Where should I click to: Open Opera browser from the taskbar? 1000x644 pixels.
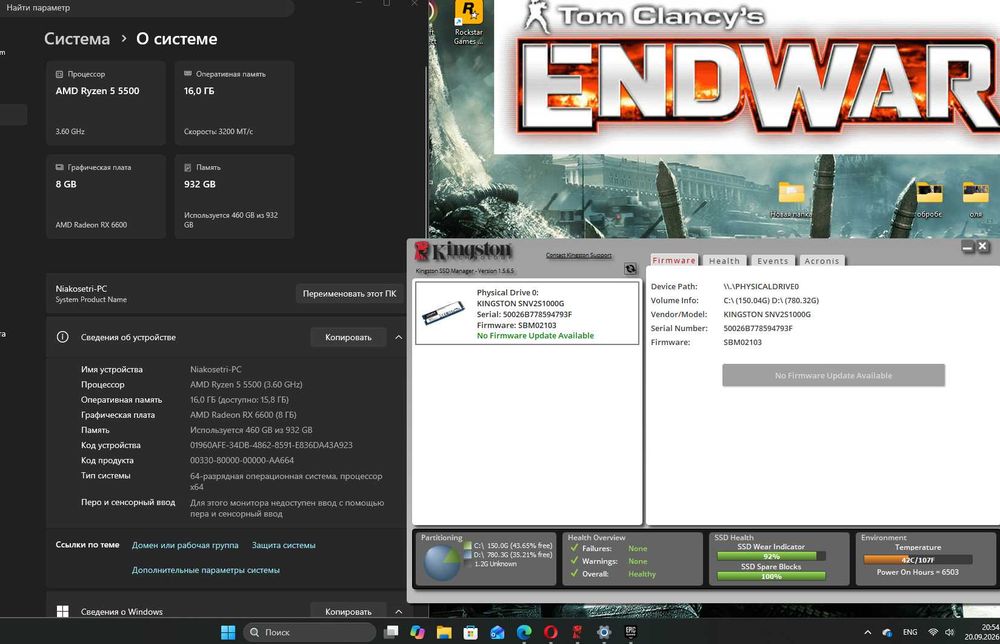tap(551, 632)
